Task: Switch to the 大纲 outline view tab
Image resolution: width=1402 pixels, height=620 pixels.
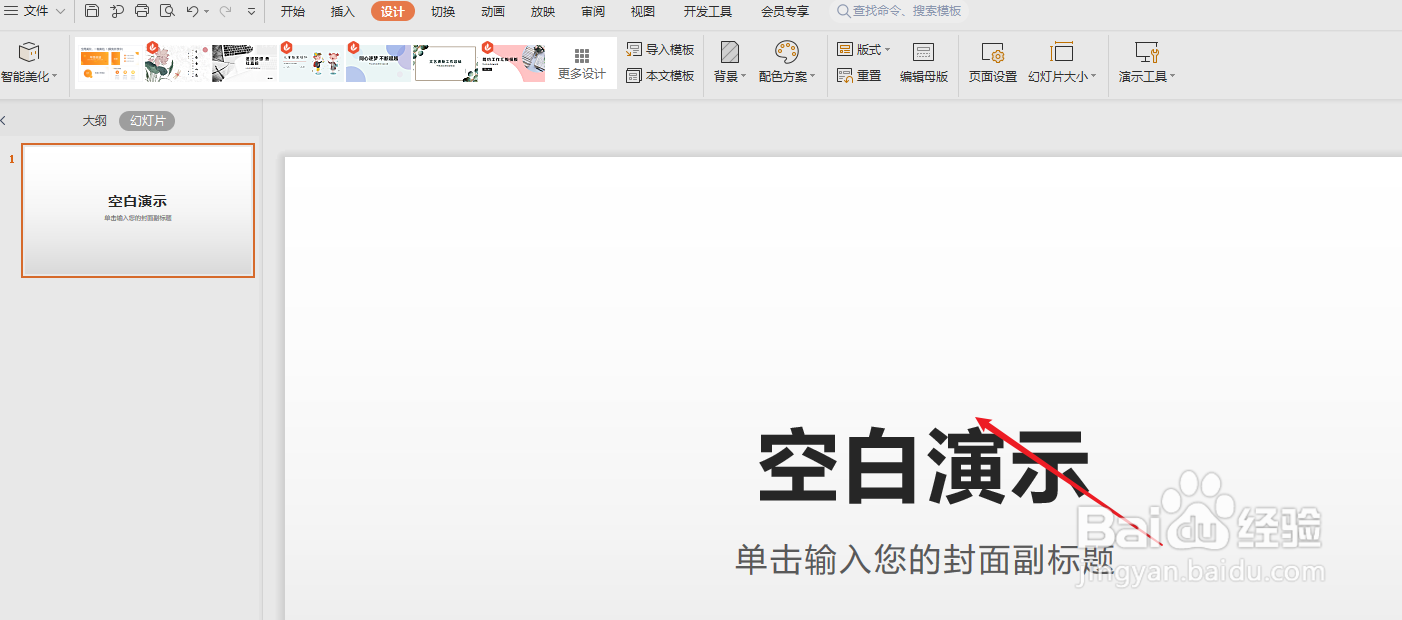Action: [x=94, y=121]
